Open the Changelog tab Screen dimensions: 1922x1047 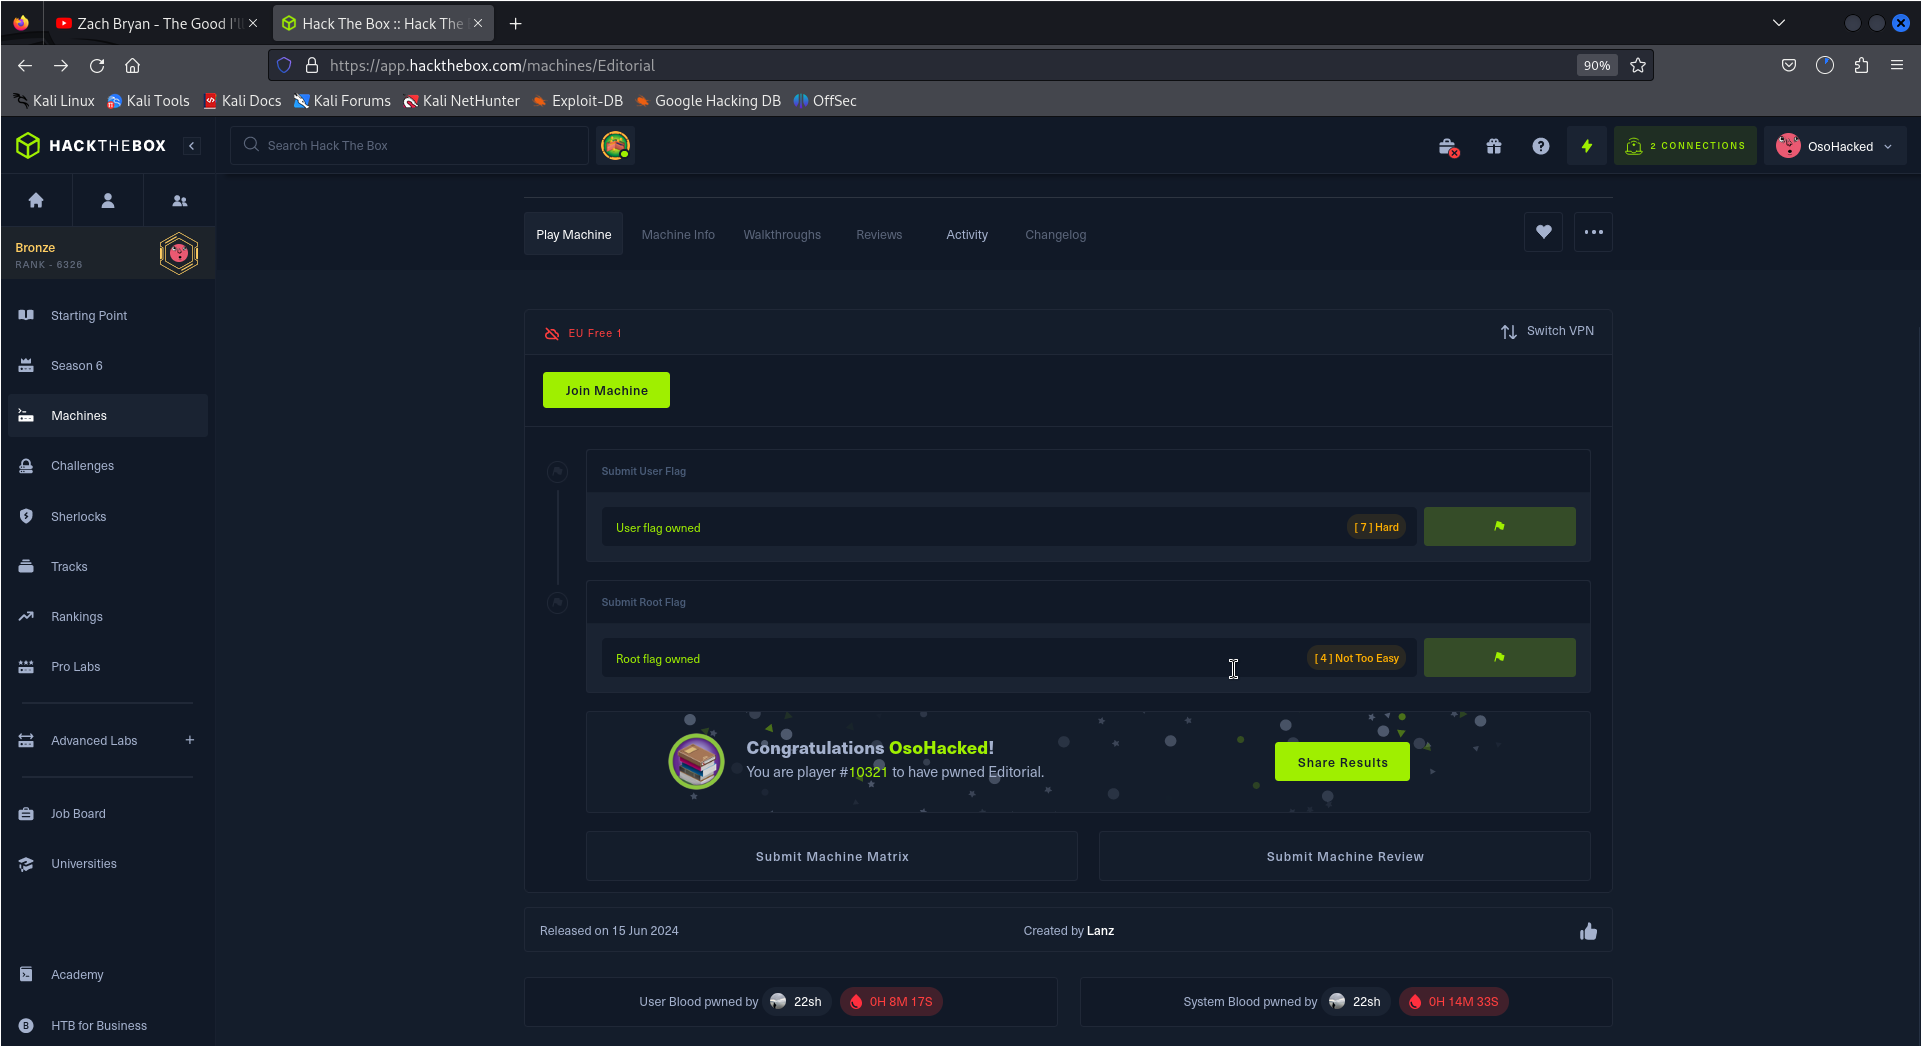pos(1055,235)
